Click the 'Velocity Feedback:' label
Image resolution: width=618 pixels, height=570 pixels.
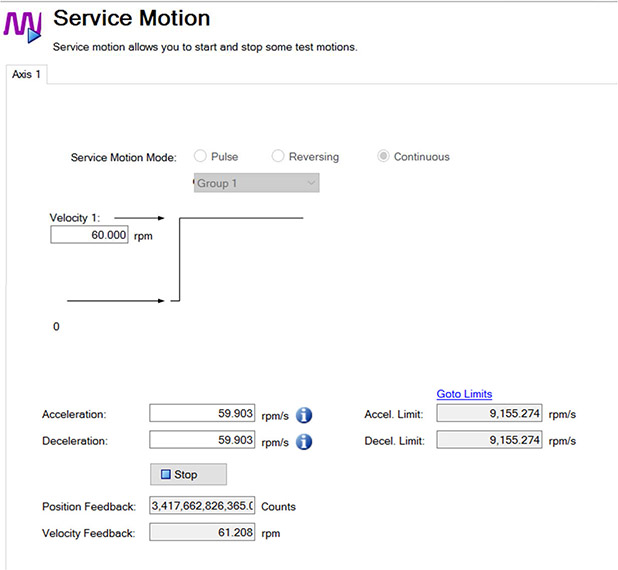click(x=89, y=533)
